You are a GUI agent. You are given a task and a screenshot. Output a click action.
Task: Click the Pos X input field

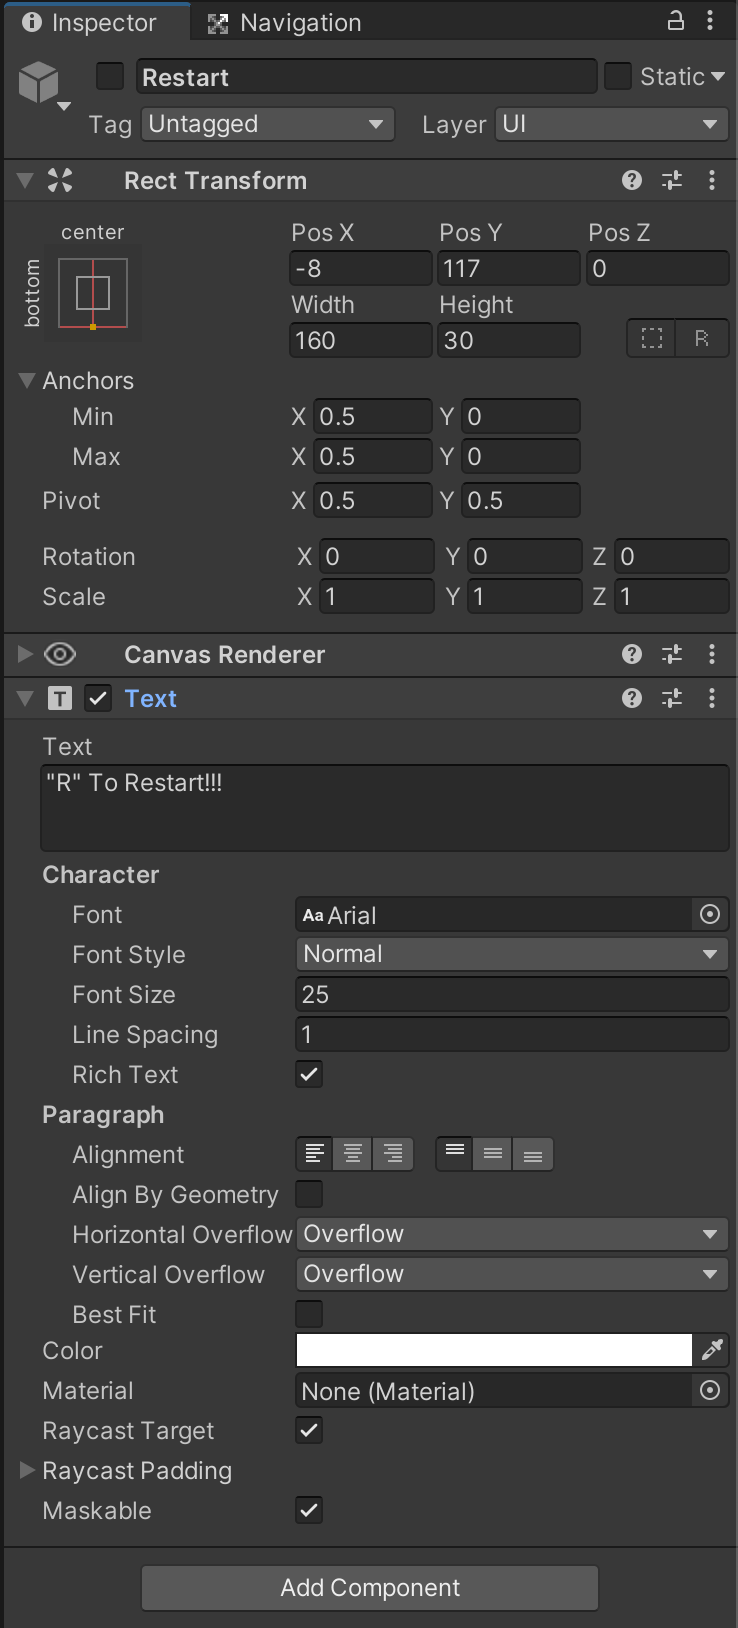pos(360,268)
